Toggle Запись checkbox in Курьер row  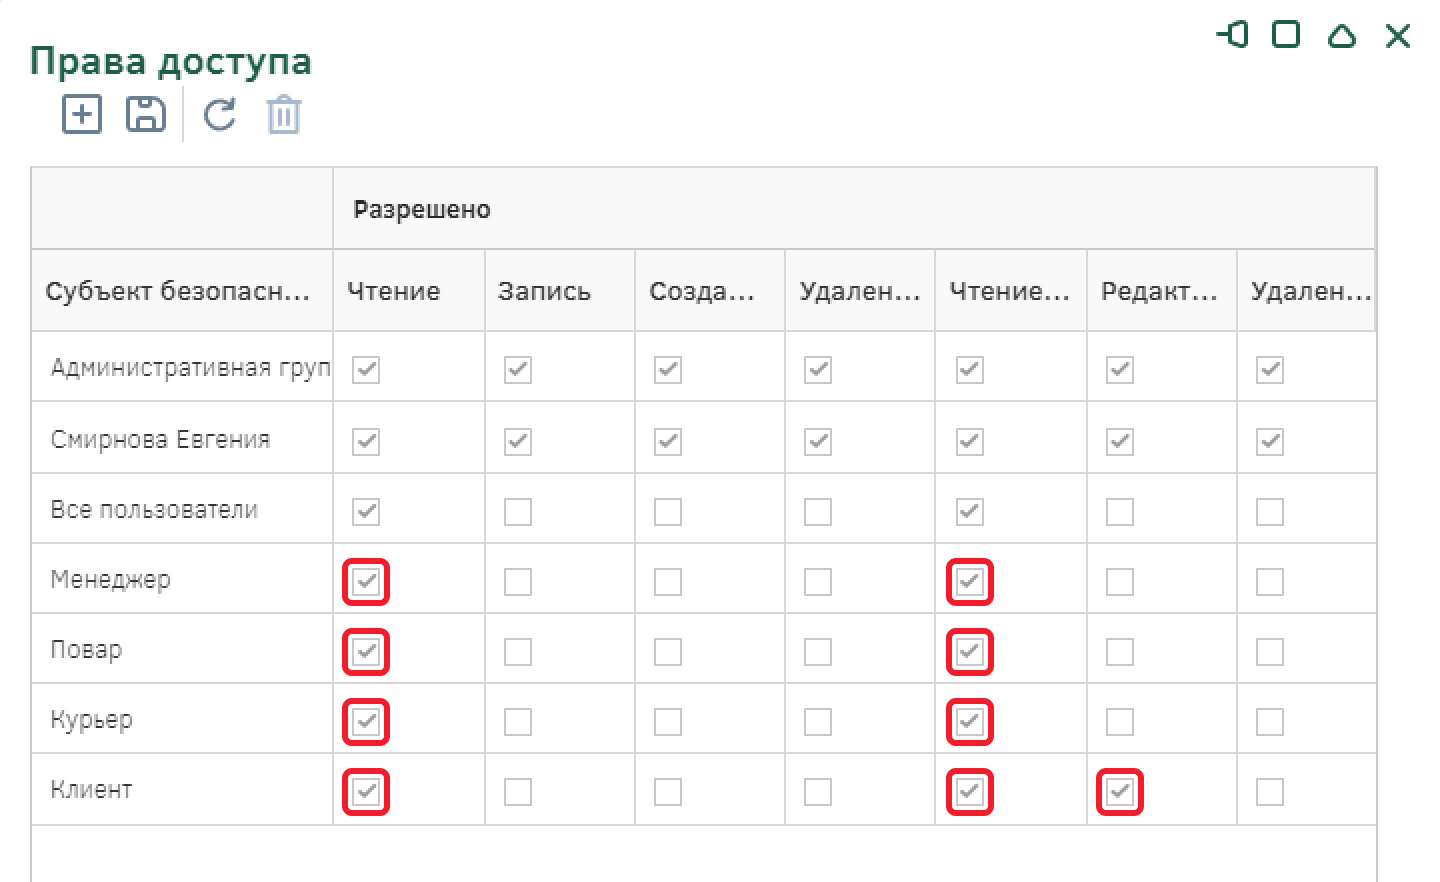pos(518,722)
